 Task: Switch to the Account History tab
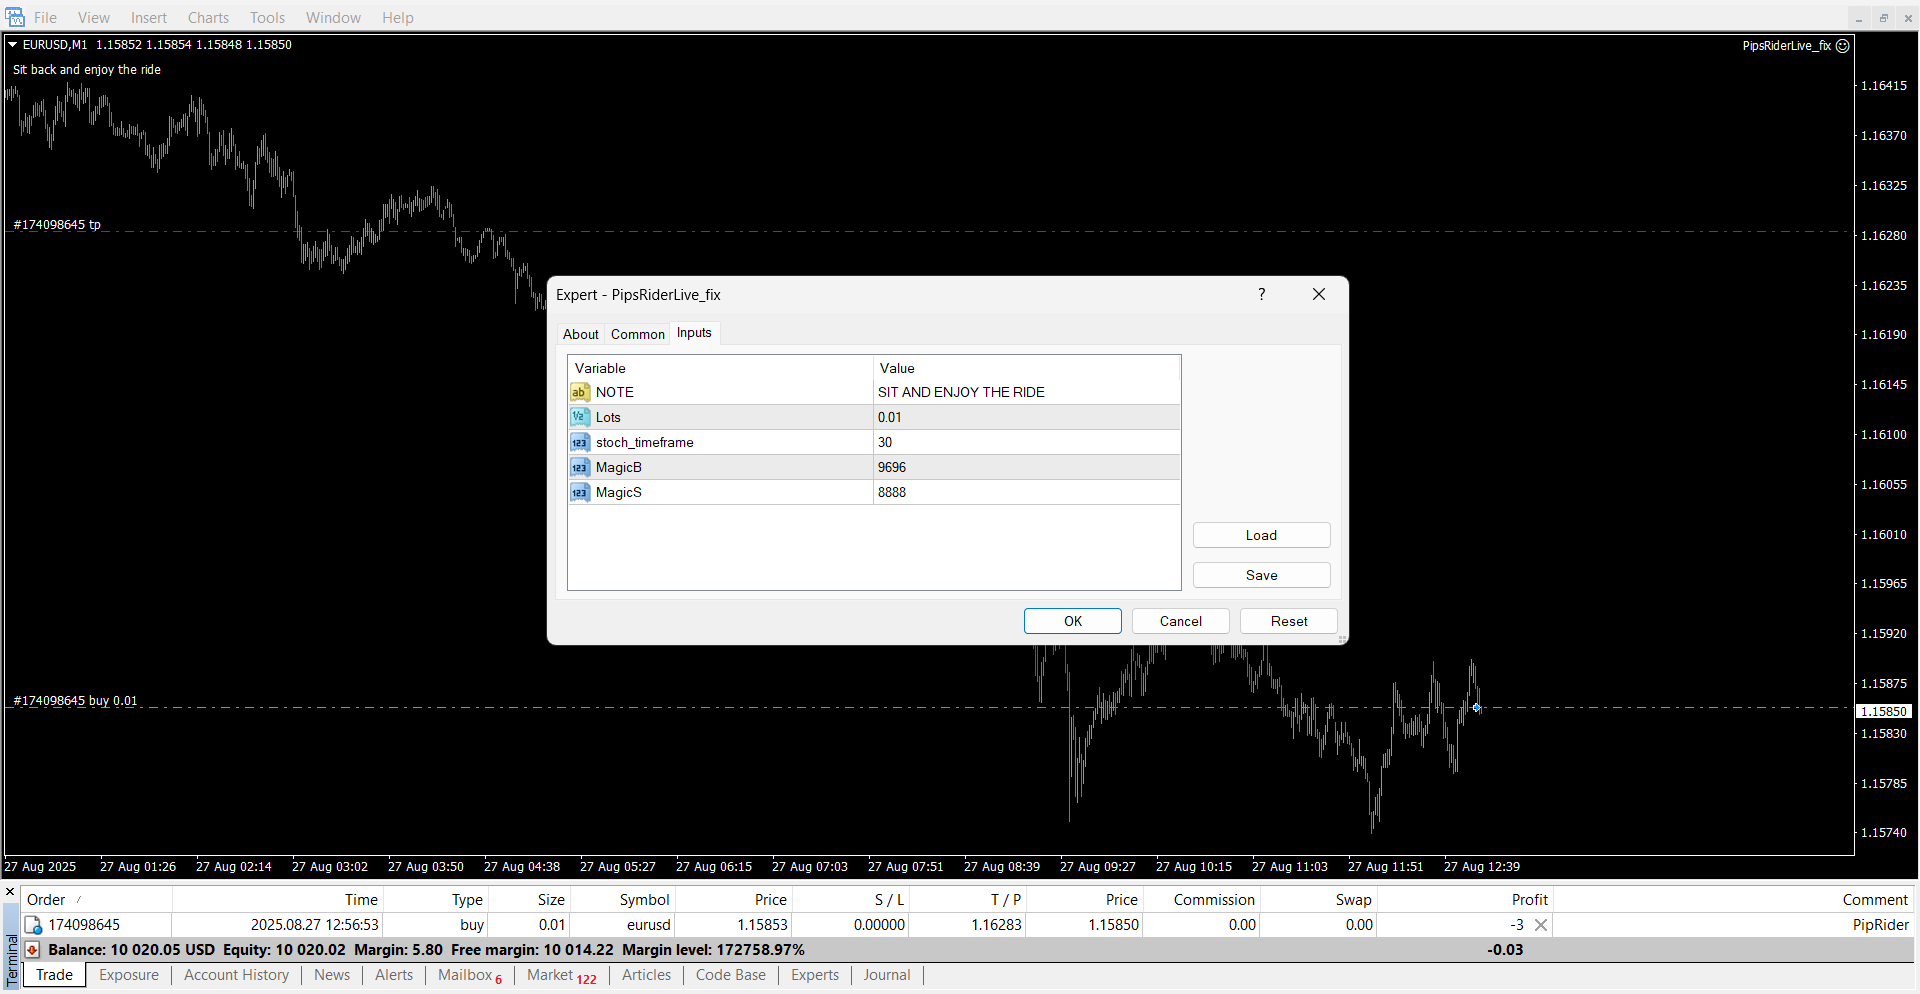pos(236,975)
